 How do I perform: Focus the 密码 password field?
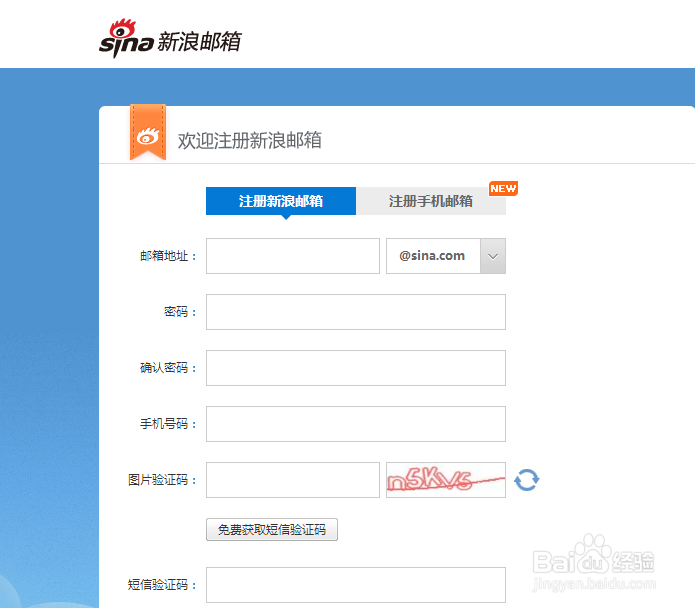pos(356,312)
